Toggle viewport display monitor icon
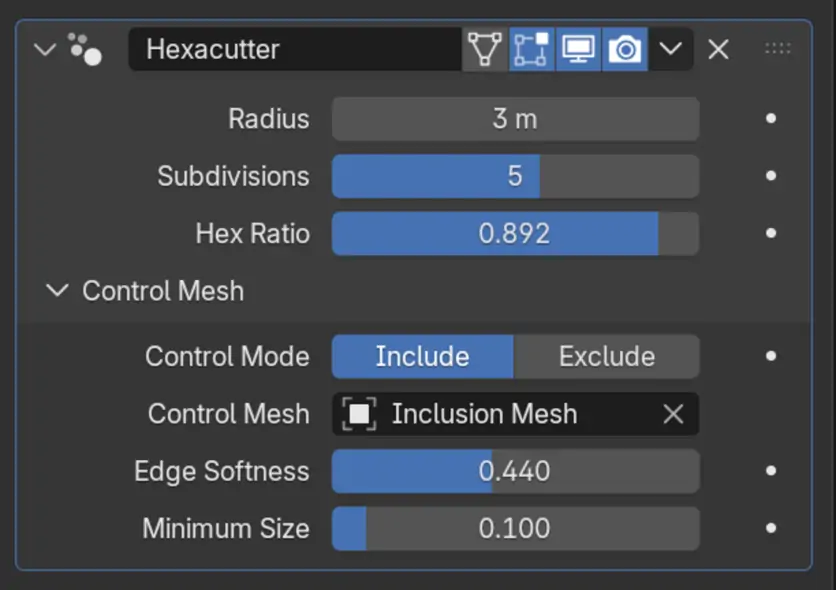Screen dimensions: 836x590 point(579,49)
